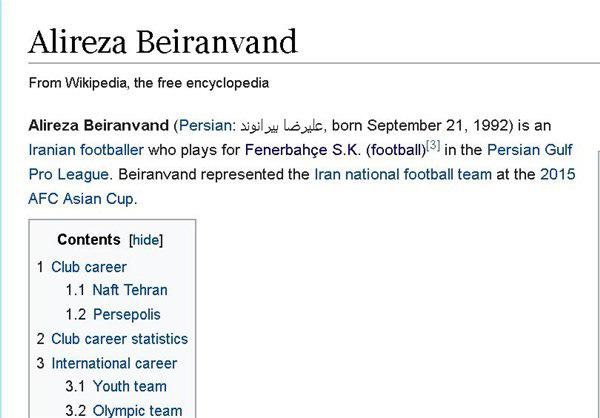Click the bold Alireza Beiranvand name in intro
The height and width of the screenshot is (418, 600).
[98, 126]
